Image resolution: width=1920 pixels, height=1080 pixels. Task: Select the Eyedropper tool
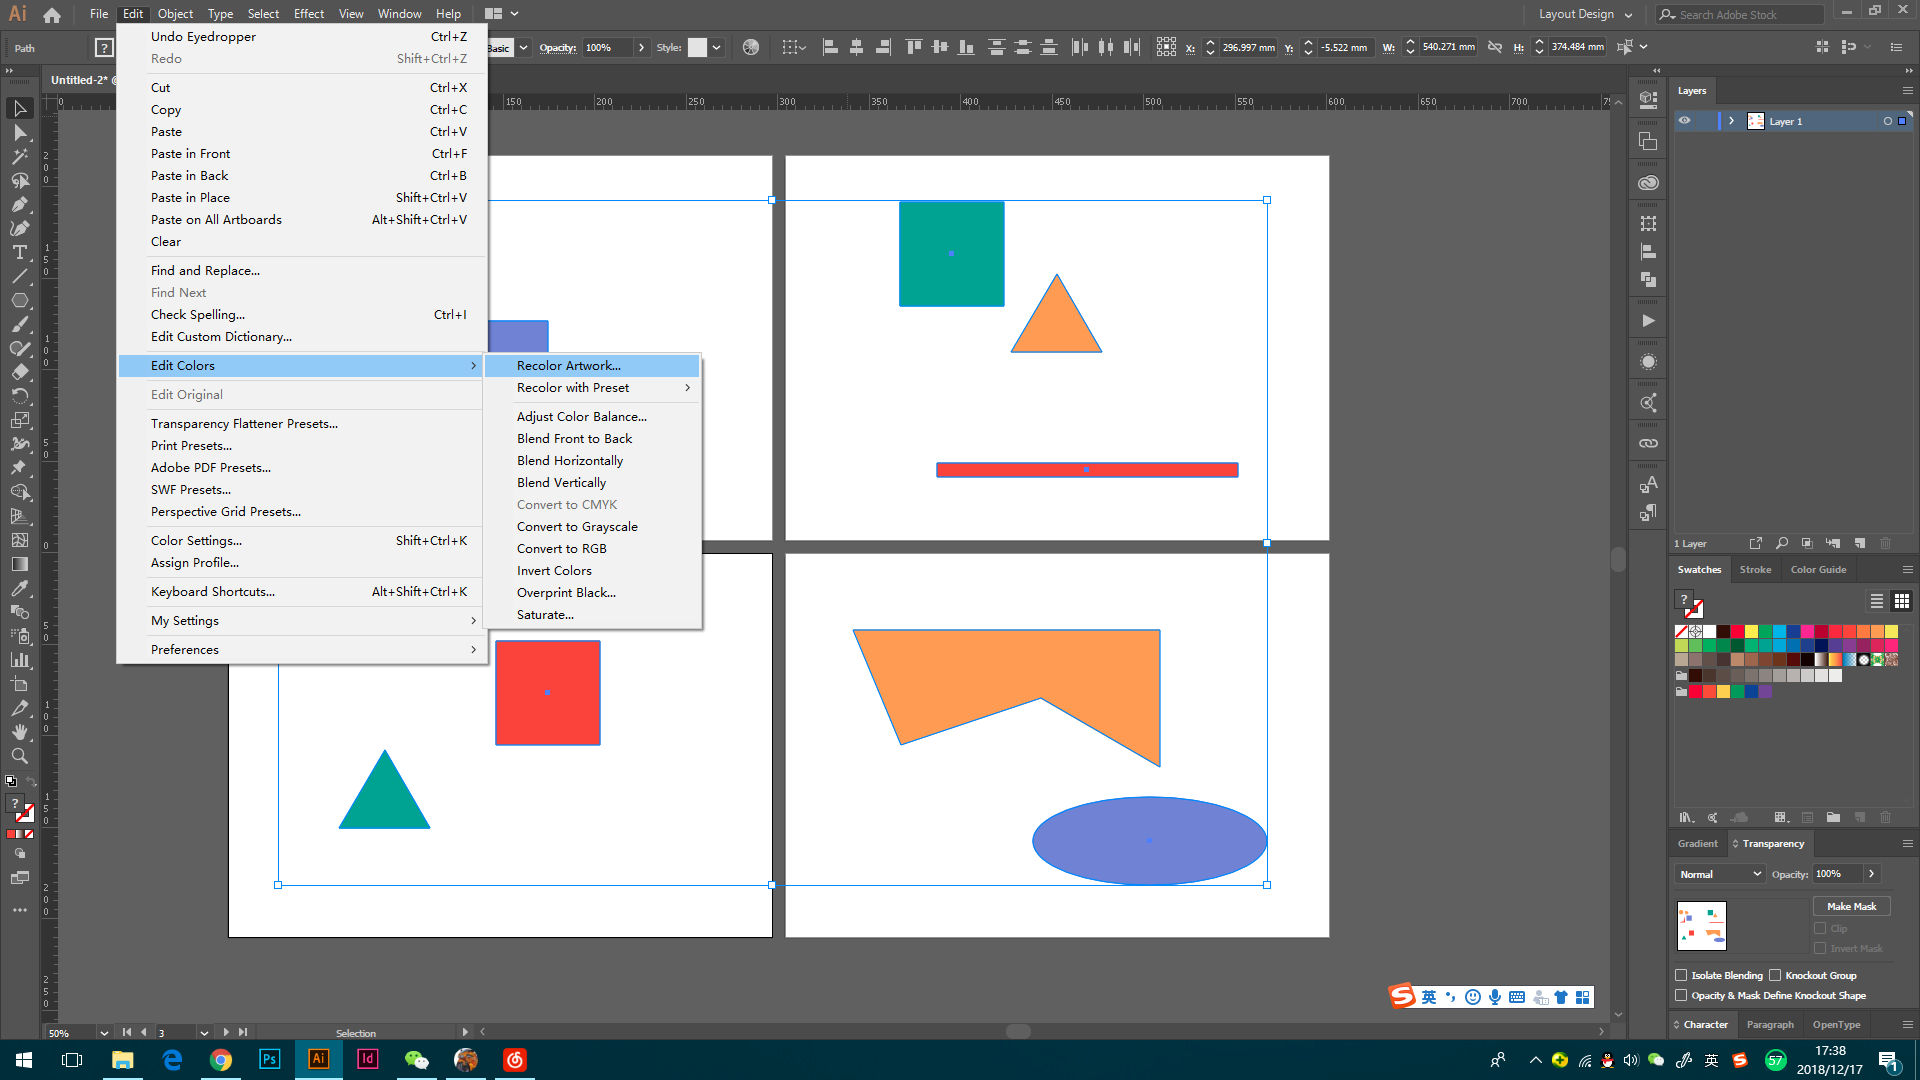click(x=19, y=589)
